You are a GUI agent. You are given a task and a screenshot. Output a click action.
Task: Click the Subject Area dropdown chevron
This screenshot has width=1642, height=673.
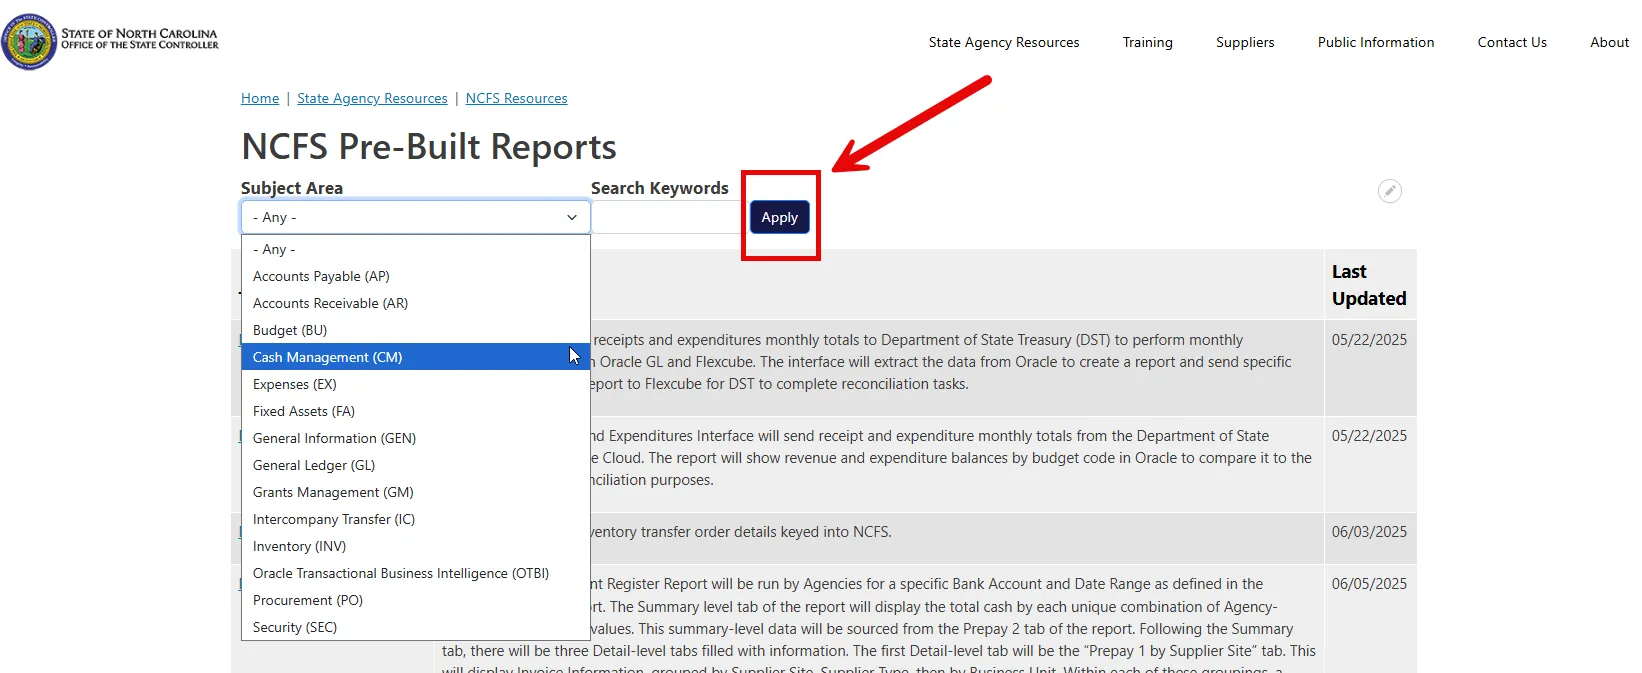pos(572,217)
